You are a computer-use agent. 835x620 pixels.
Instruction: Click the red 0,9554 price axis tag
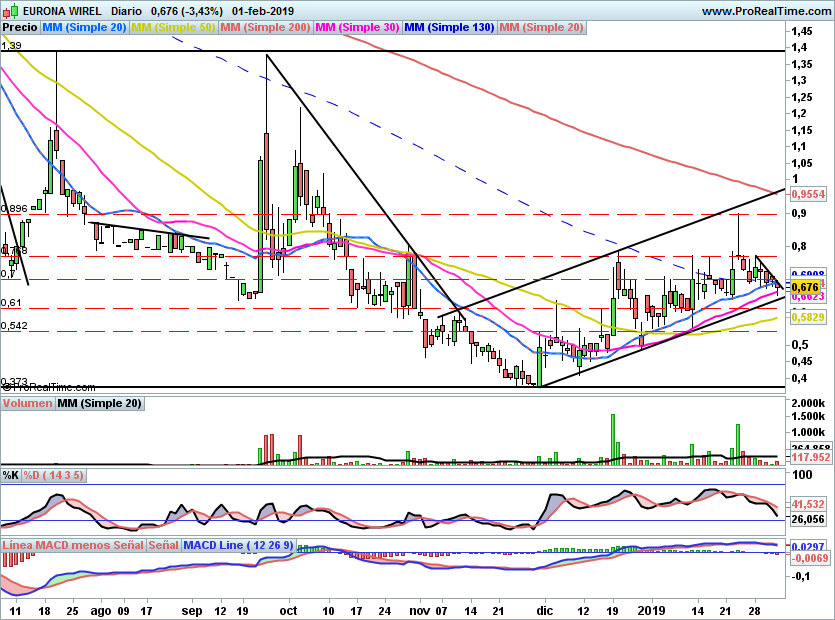click(x=807, y=194)
